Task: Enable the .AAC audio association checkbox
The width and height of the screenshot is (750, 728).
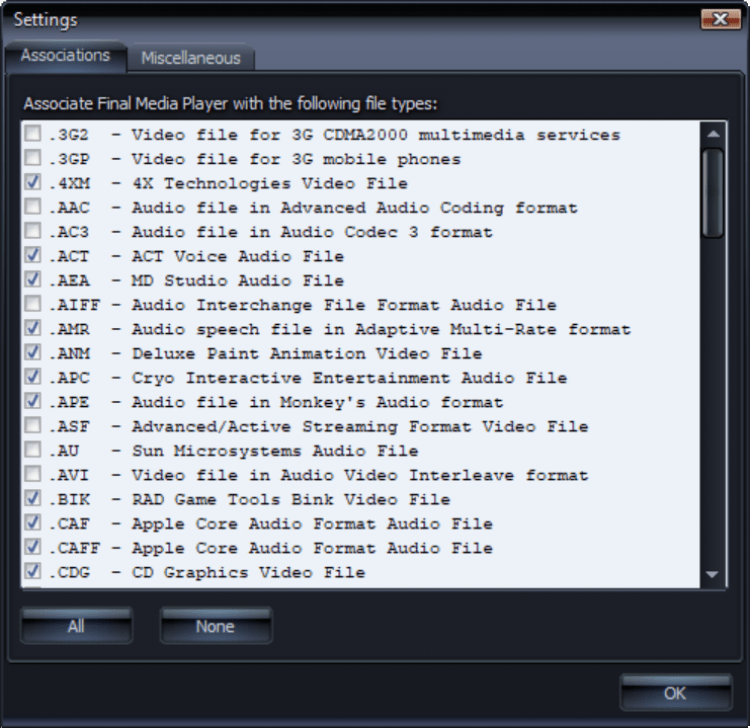Action: click(x=34, y=208)
